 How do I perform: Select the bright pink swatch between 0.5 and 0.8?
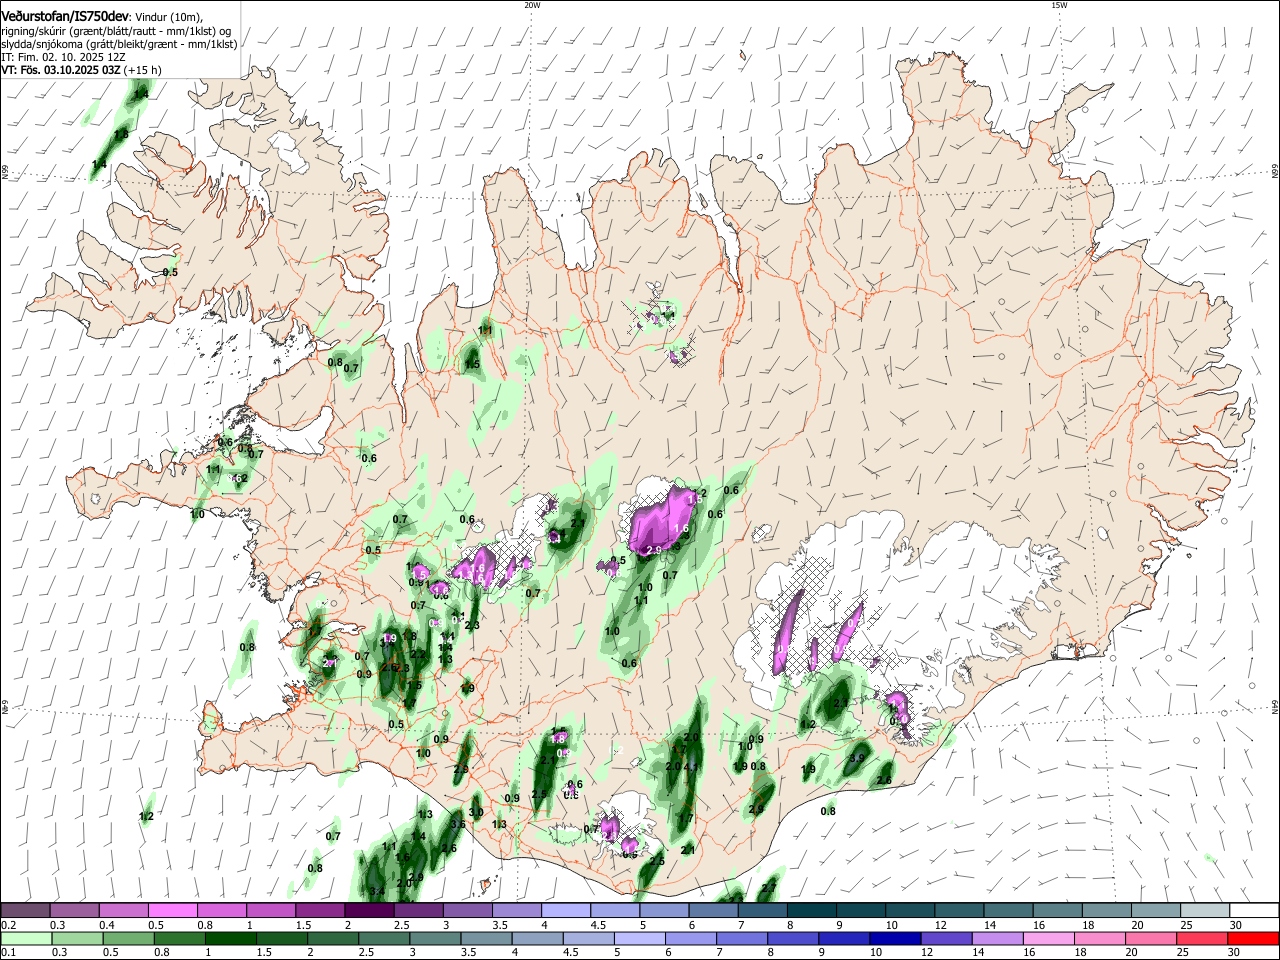[172, 911]
